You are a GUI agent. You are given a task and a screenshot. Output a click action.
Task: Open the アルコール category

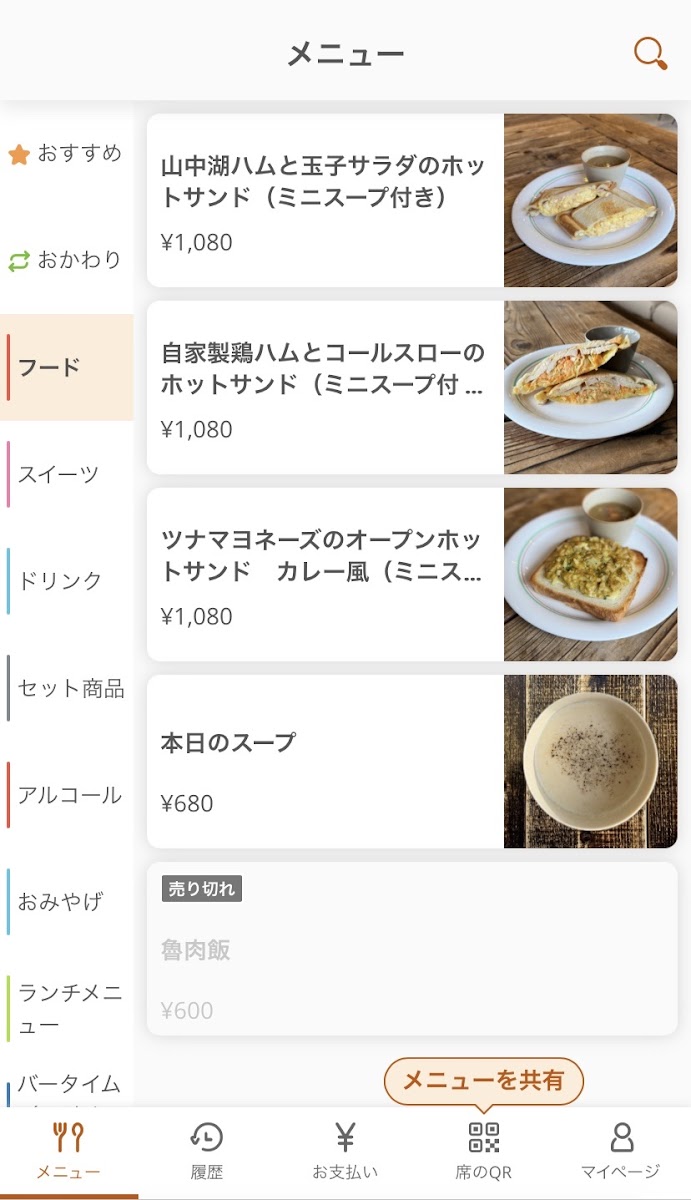68,795
